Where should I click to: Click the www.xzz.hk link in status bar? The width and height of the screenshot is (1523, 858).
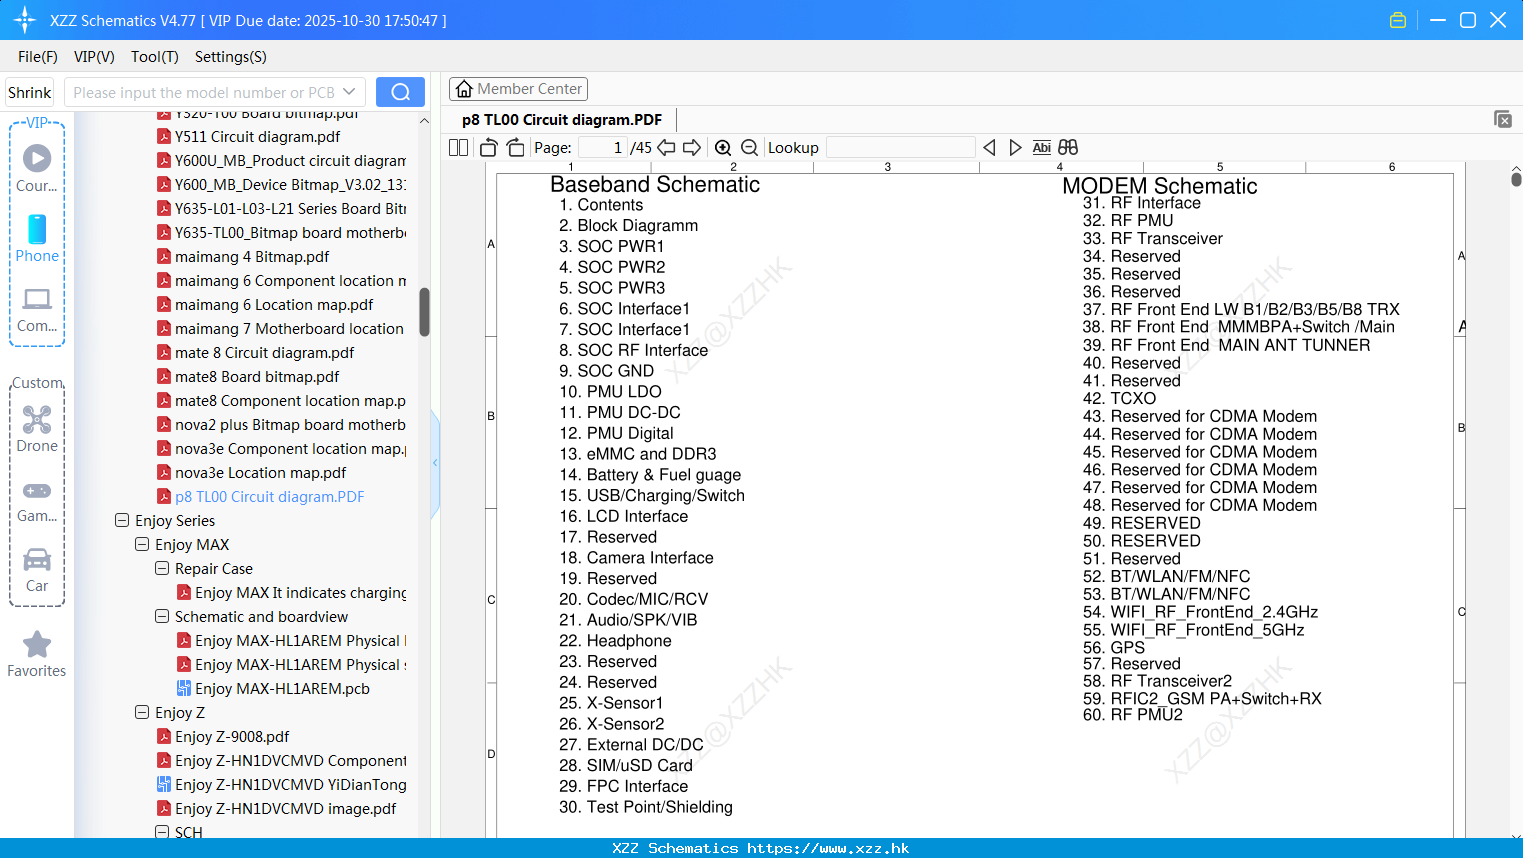click(x=828, y=848)
